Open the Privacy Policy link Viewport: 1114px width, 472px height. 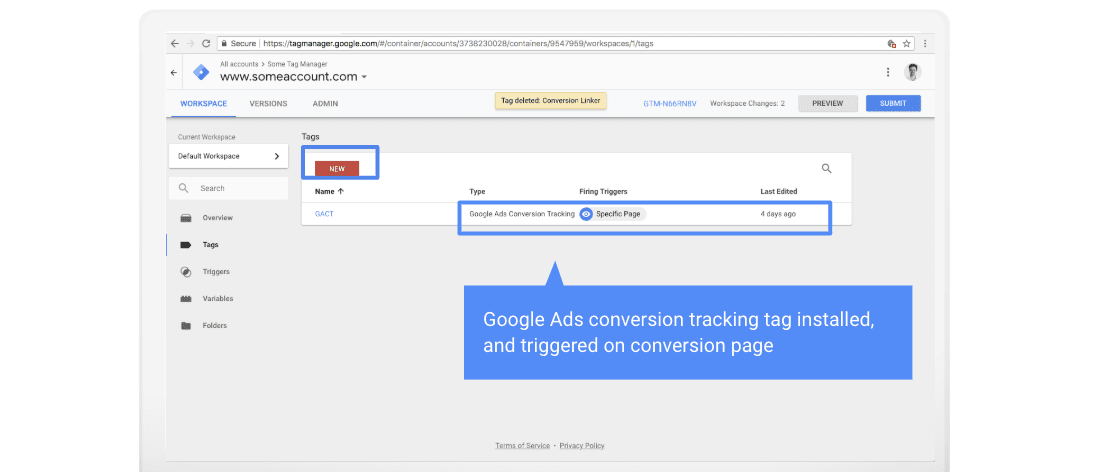[x=582, y=446]
